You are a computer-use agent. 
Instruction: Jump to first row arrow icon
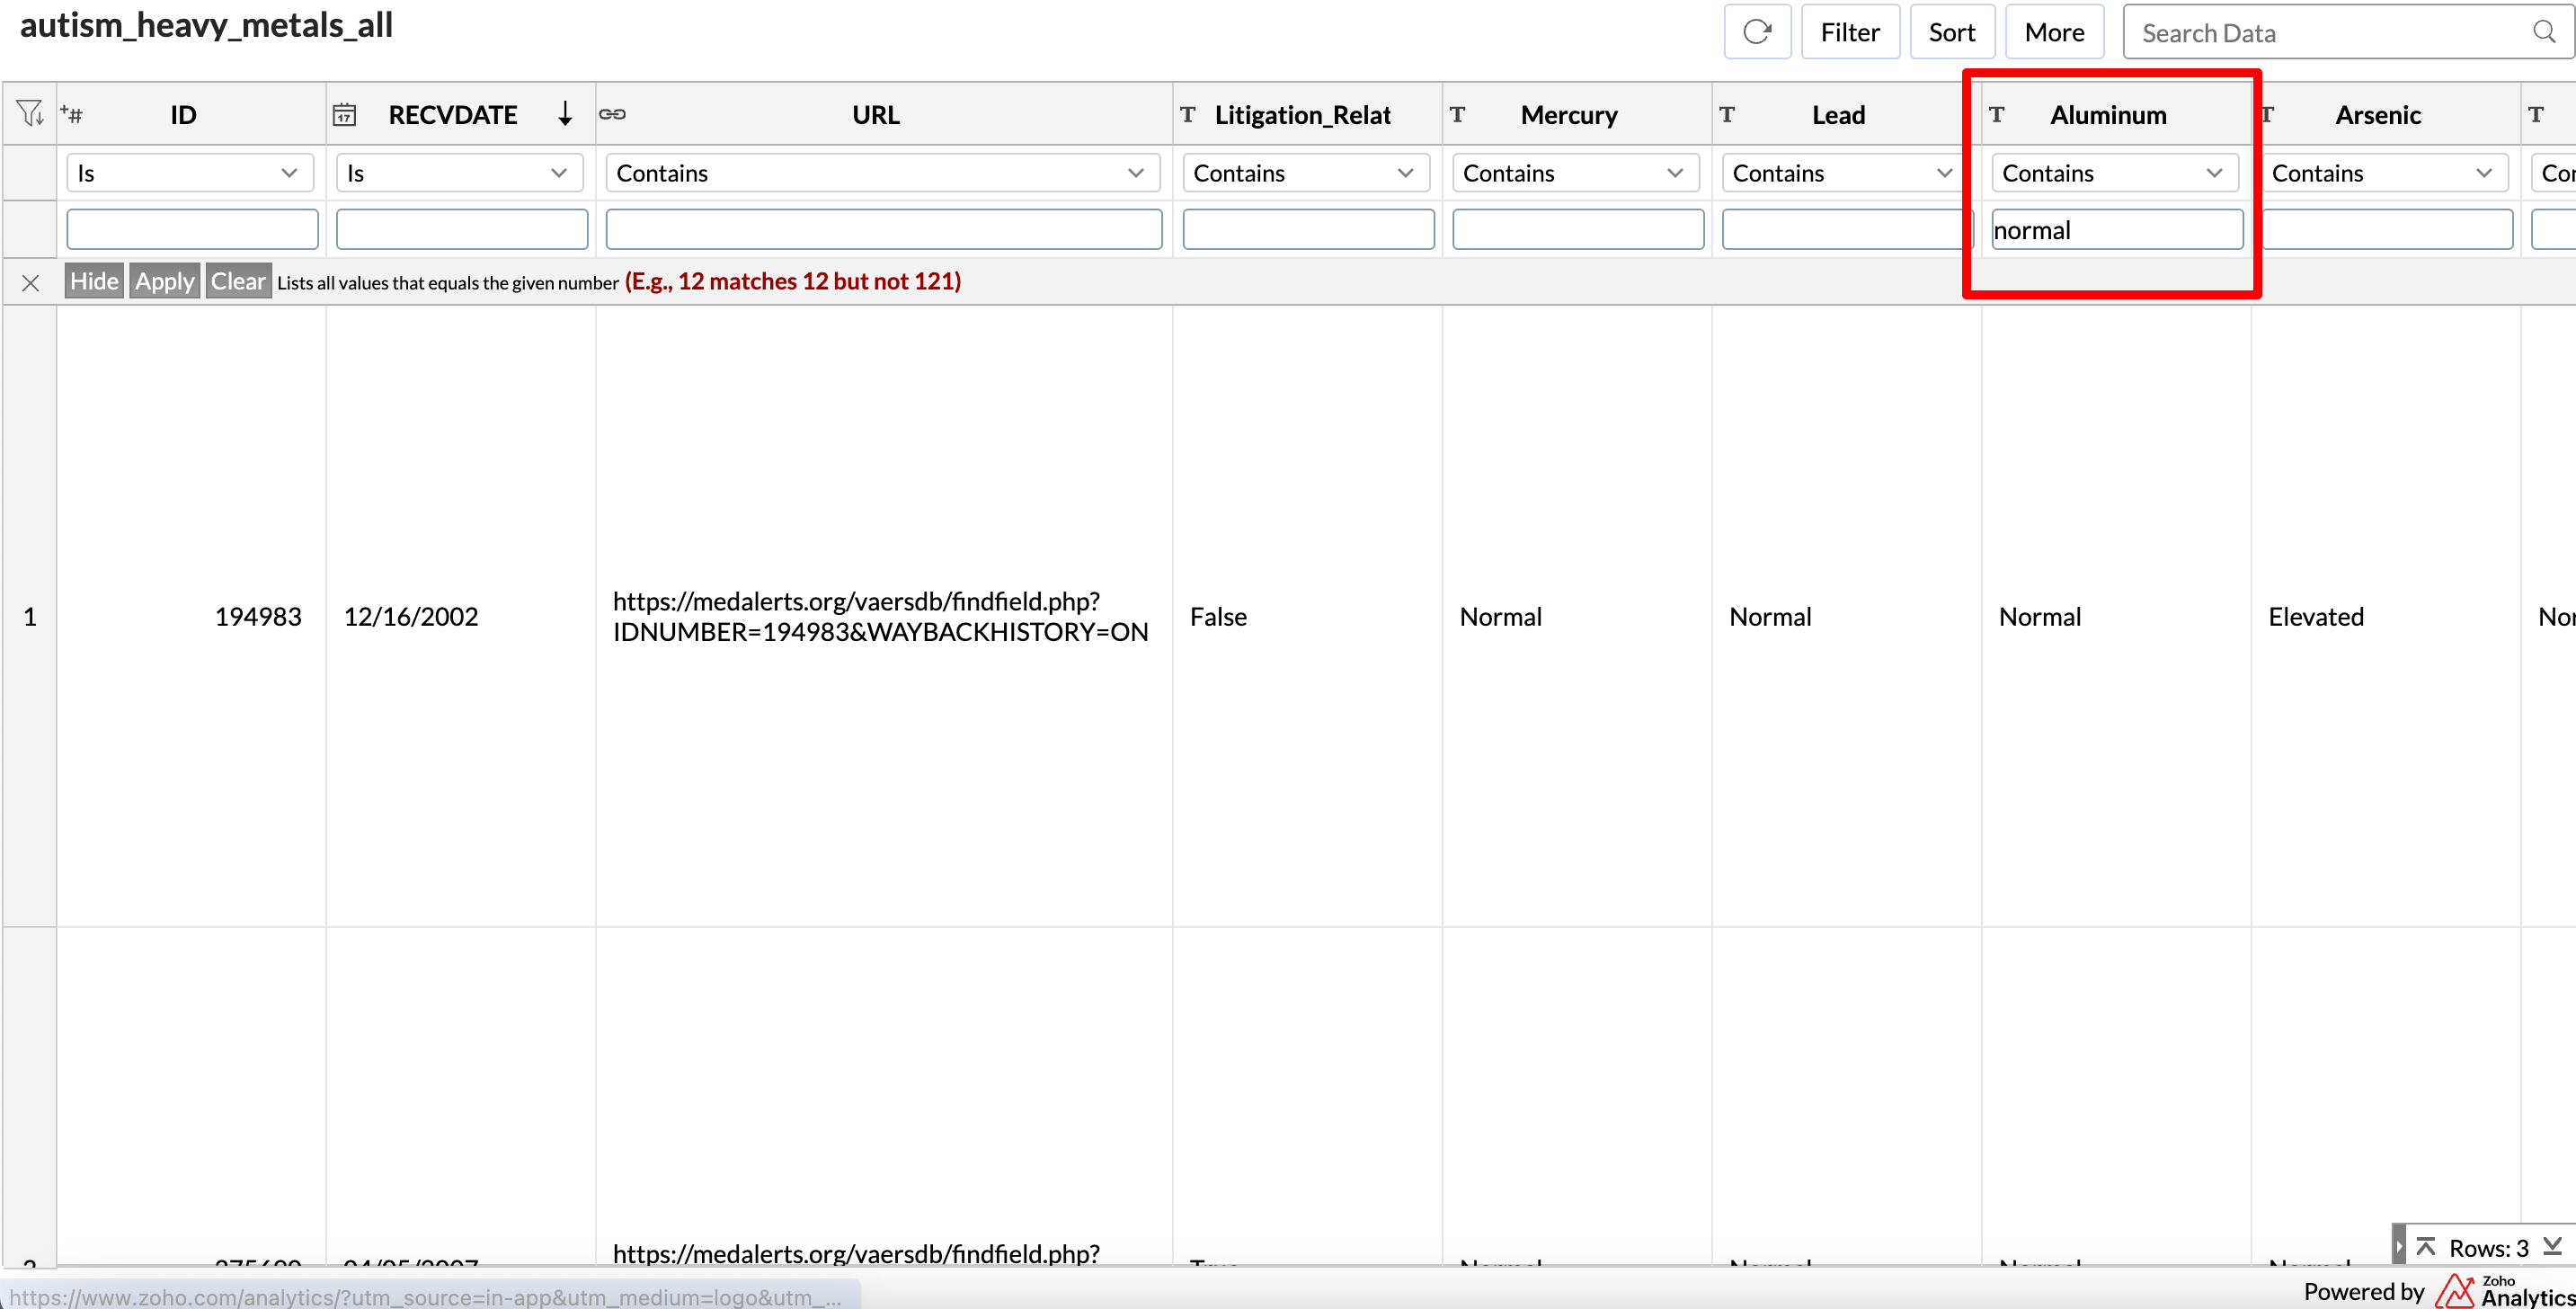pos(2425,1246)
